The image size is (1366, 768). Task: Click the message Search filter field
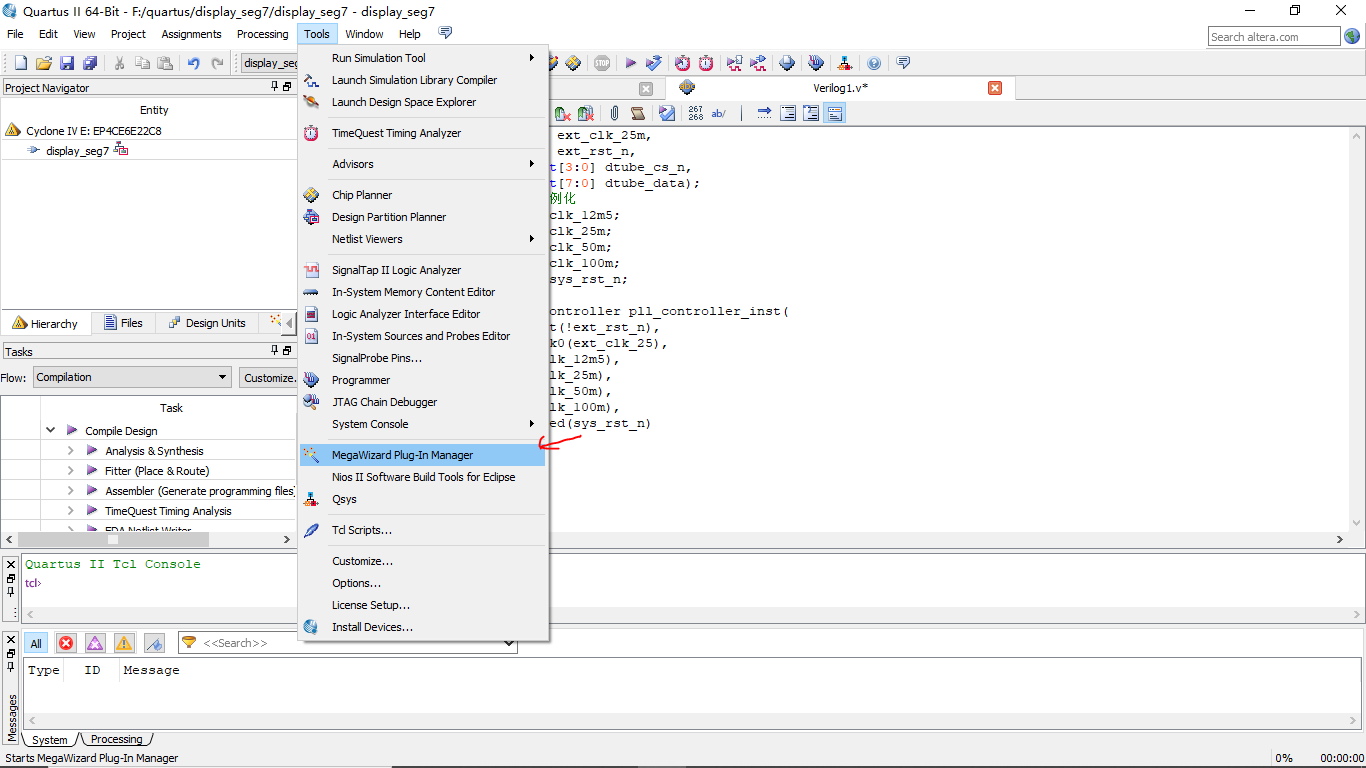tap(346, 643)
